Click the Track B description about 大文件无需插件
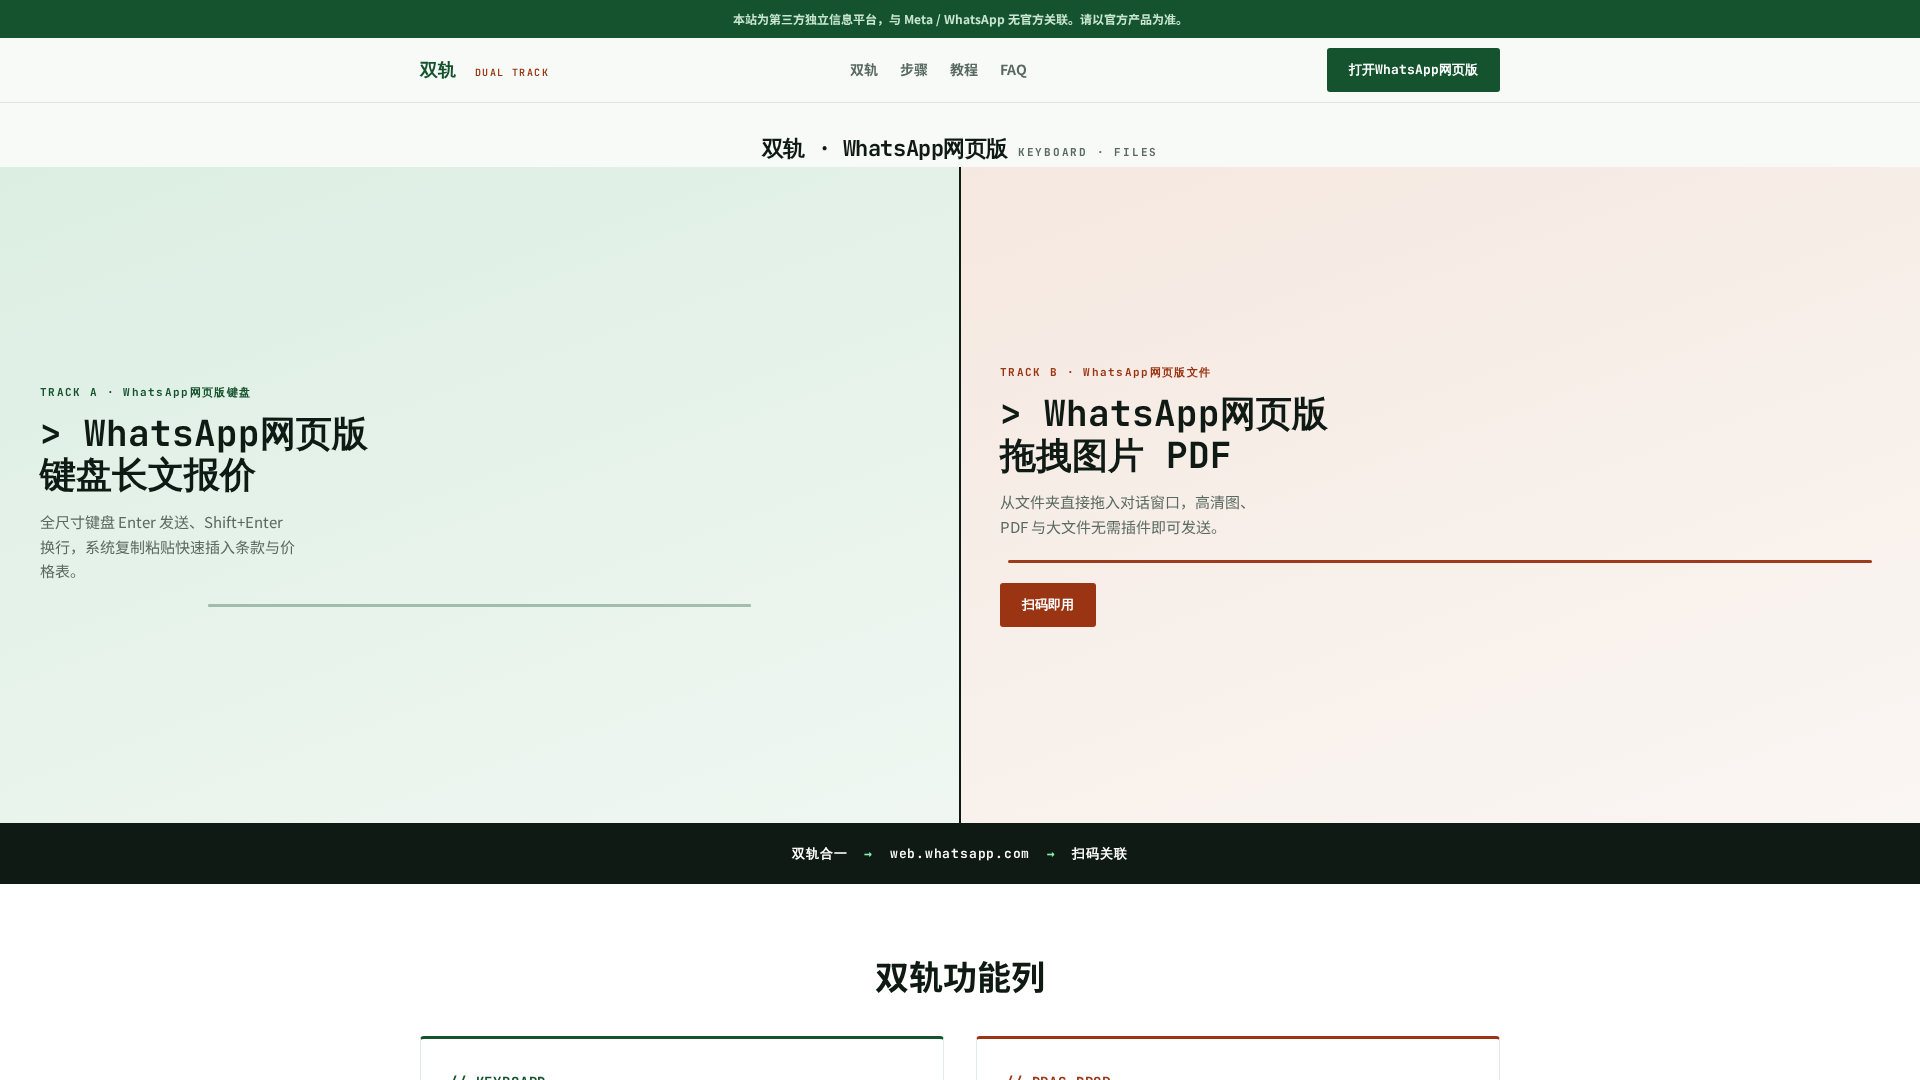Viewport: 1920px width, 1080px height. (1128, 515)
